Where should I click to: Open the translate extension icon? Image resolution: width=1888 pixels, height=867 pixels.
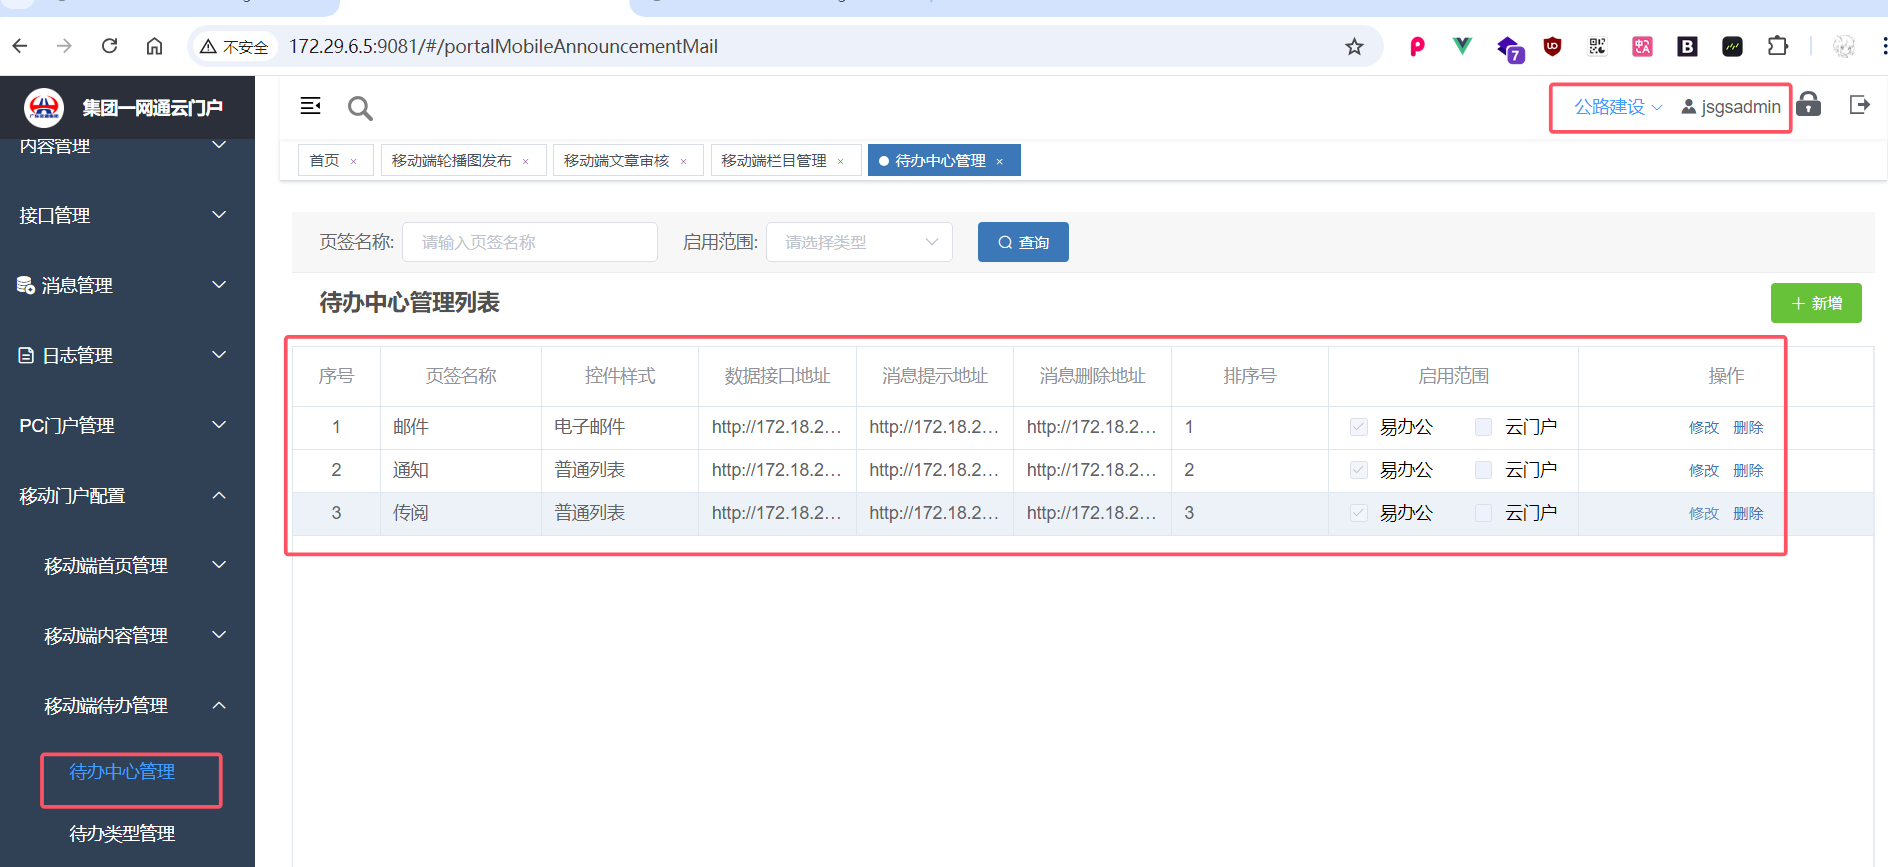(1642, 46)
